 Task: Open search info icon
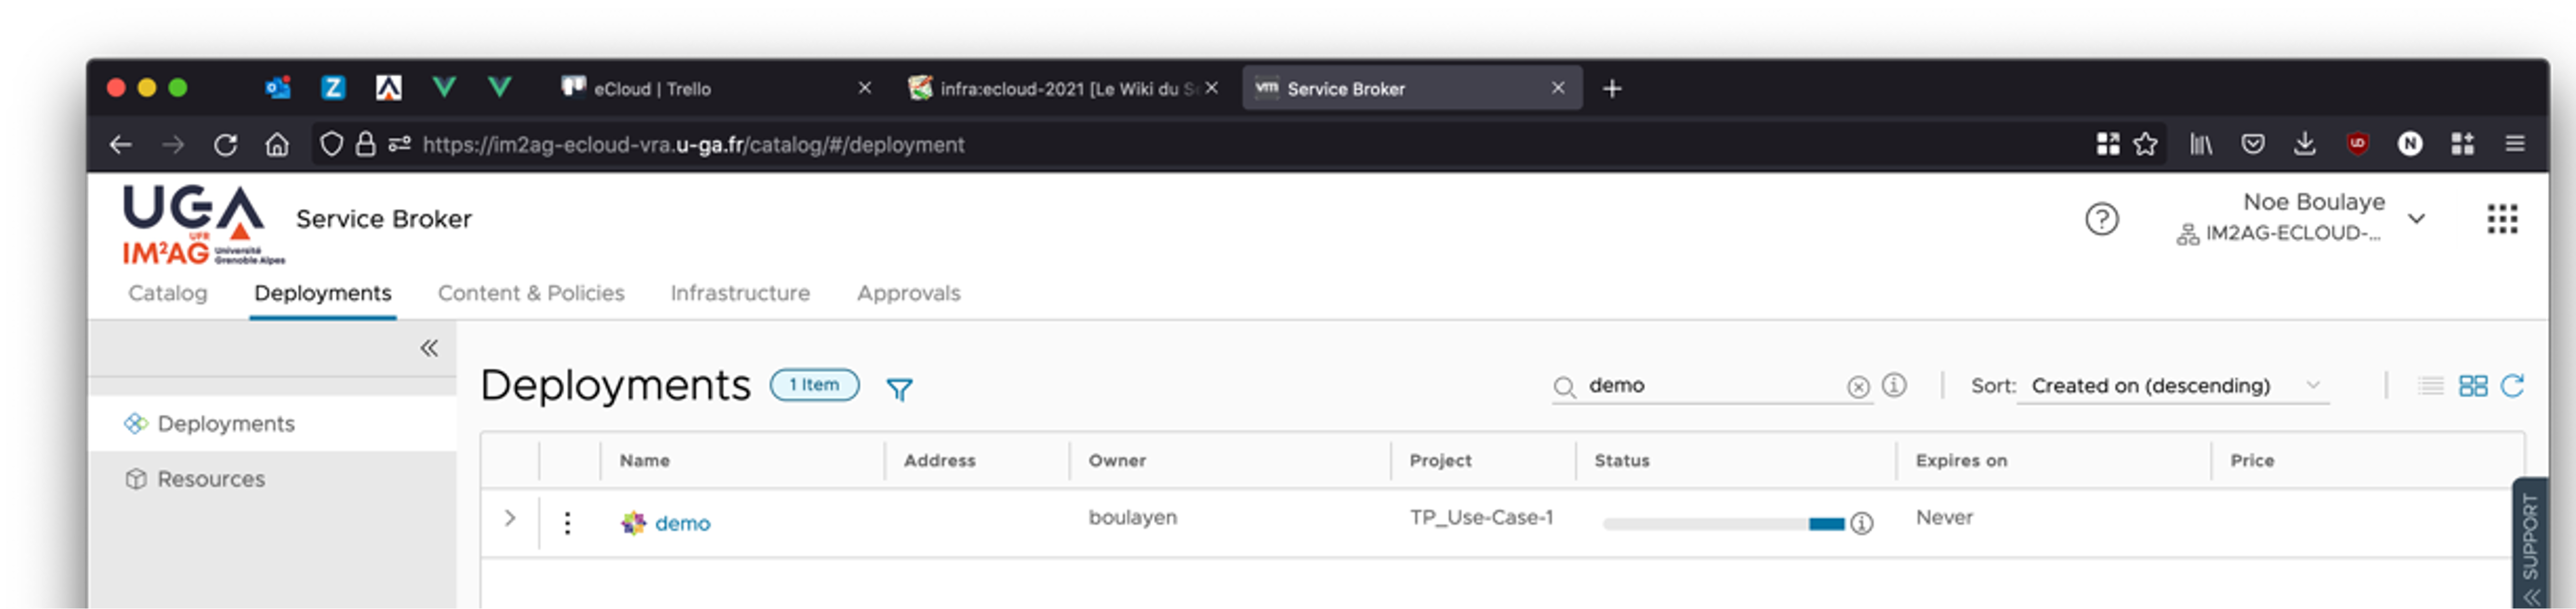1893,385
